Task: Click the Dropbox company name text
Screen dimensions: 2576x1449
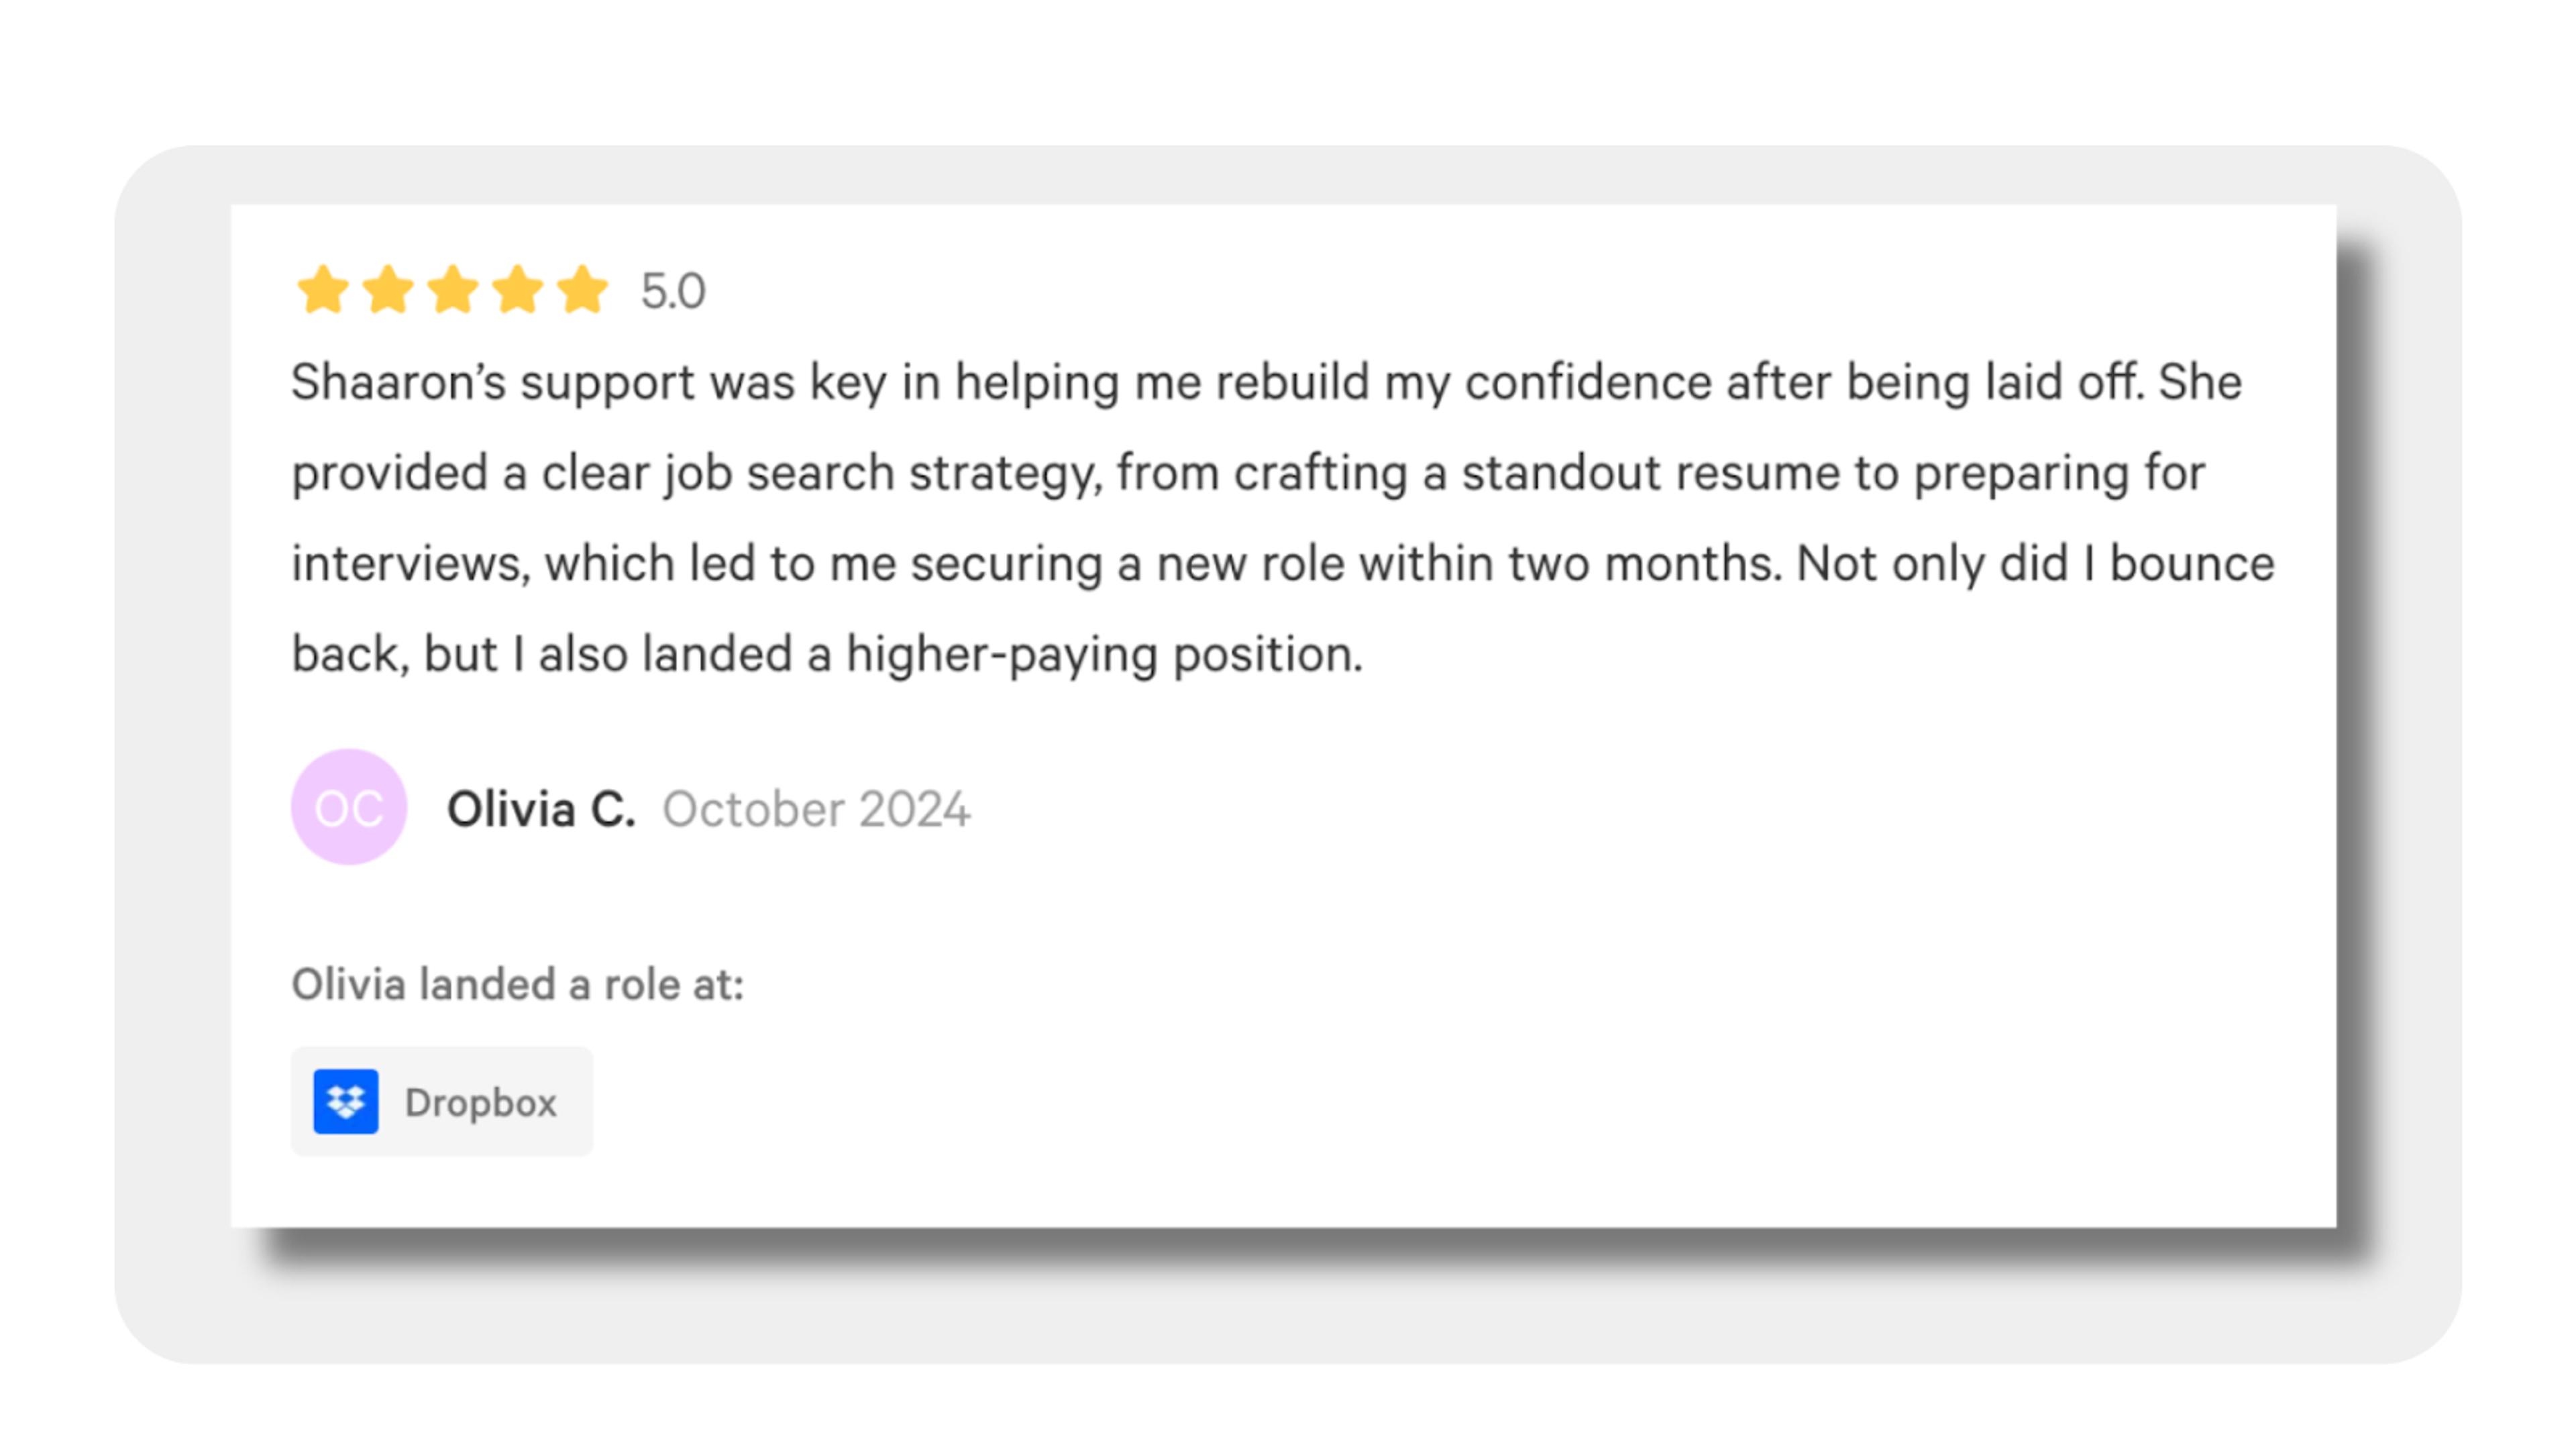Action: click(480, 1102)
